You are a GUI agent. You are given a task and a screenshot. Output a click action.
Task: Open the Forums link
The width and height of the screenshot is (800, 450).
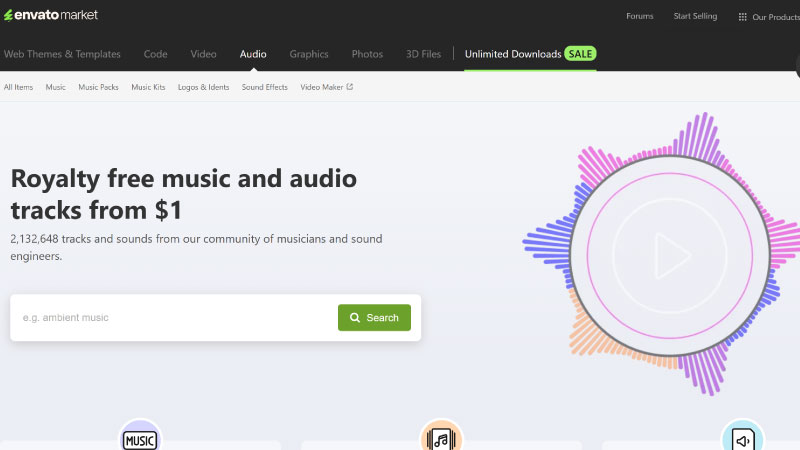tap(639, 16)
